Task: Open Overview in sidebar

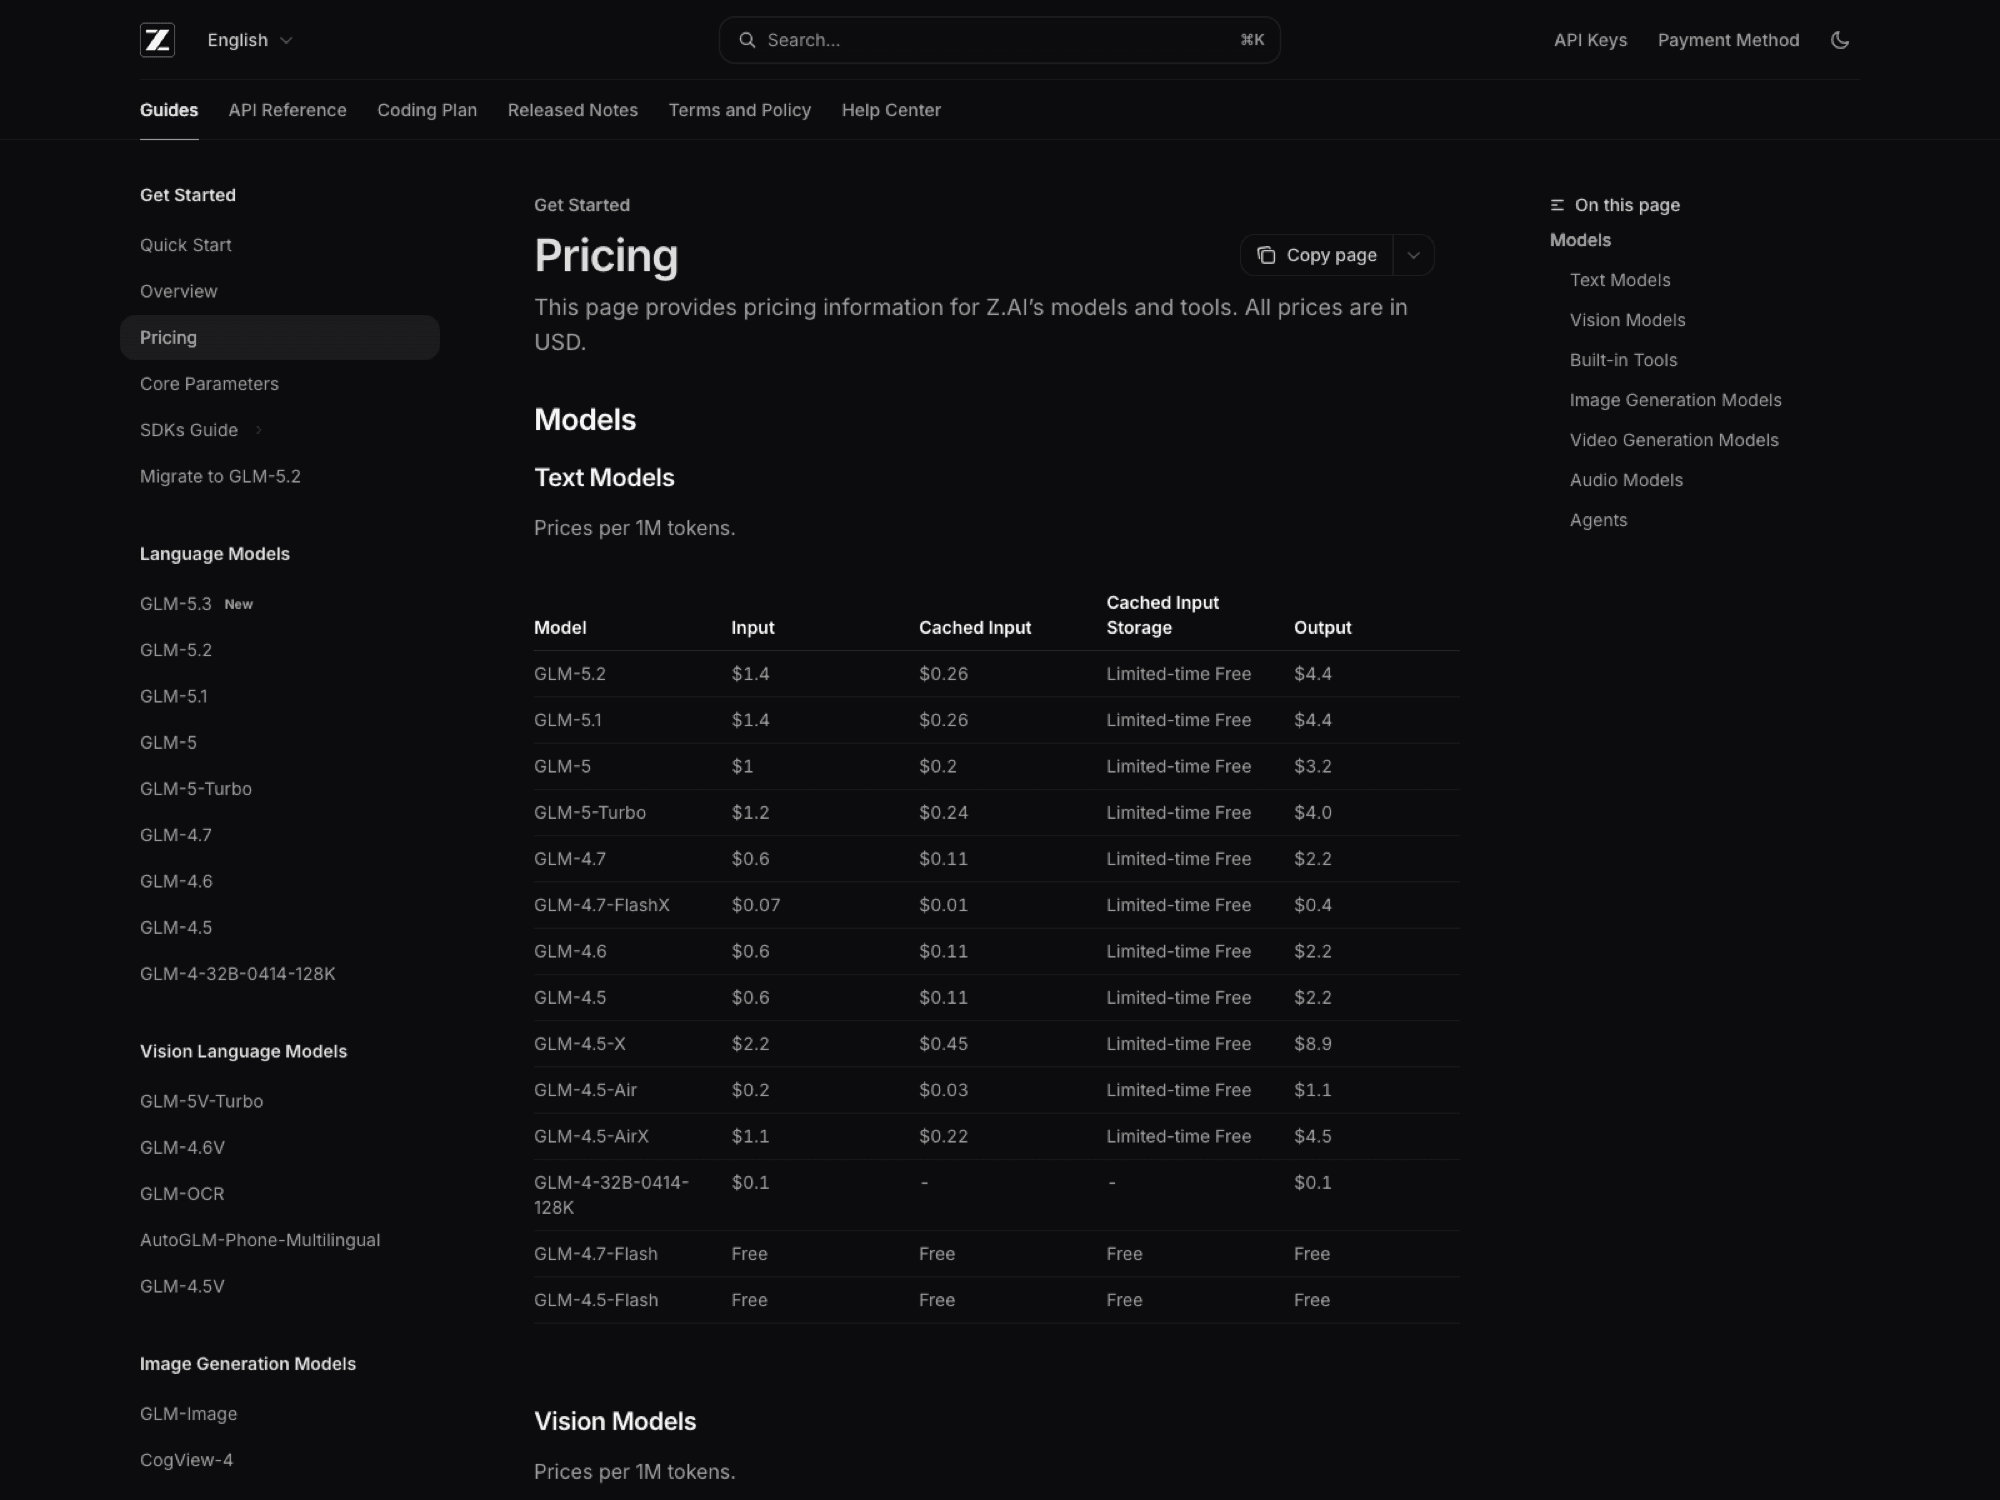Action: [178, 291]
